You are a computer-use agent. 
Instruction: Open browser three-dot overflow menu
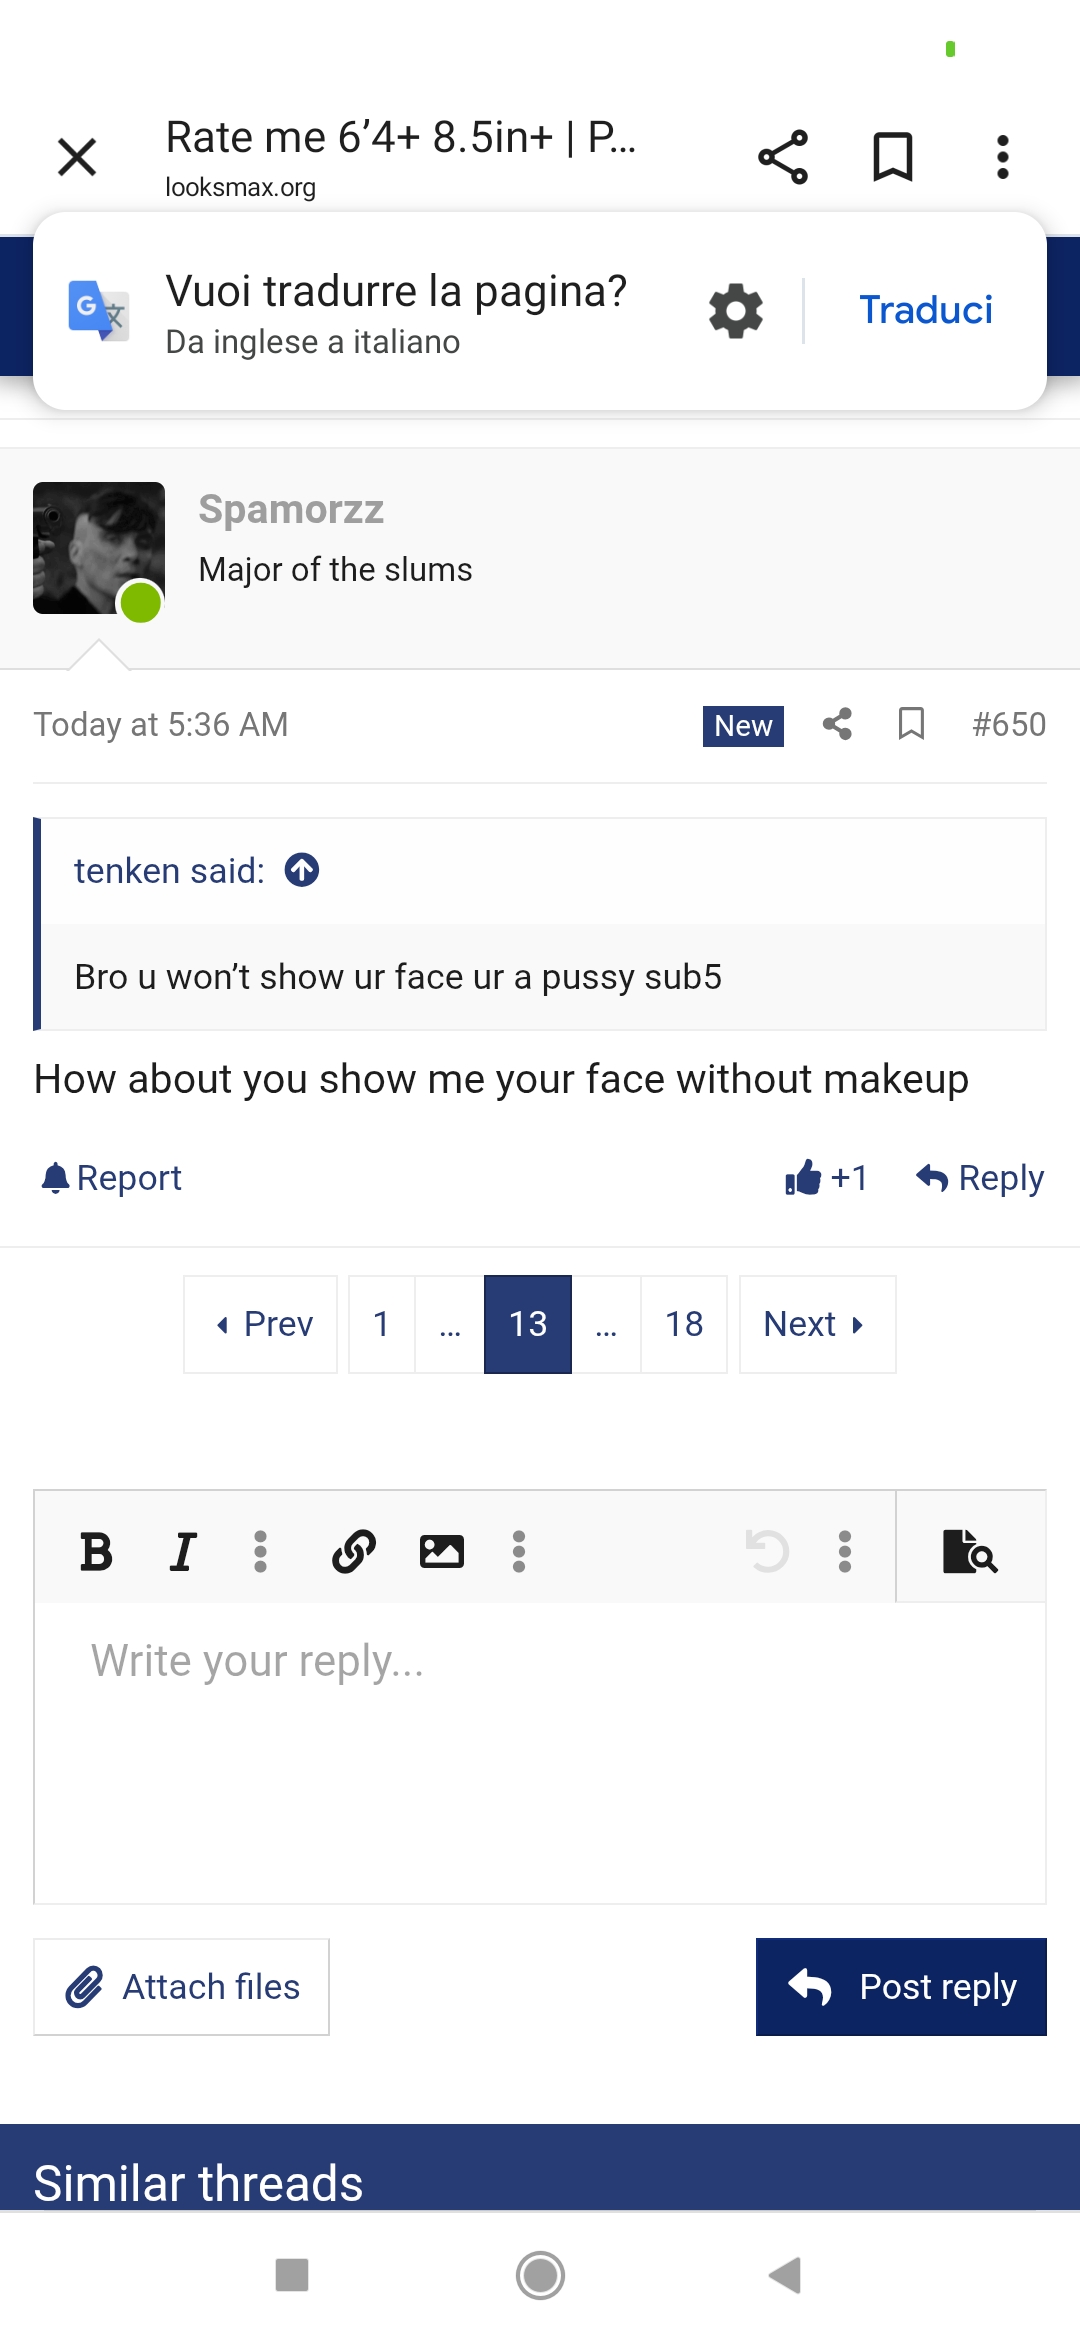(1003, 157)
